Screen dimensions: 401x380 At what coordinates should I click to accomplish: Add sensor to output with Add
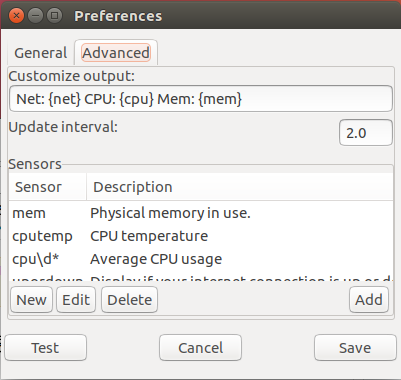pos(369,300)
